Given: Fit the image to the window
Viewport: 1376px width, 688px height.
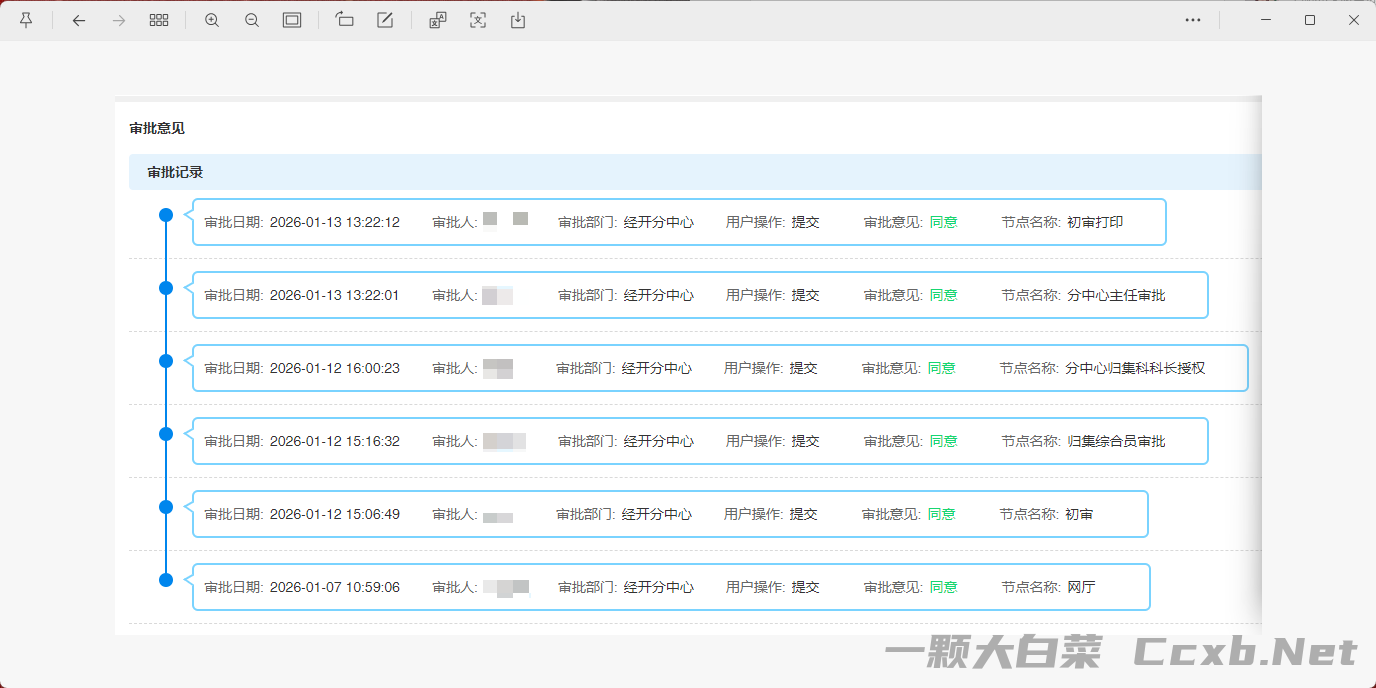Looking at the screenshot, I should click(291, 19).
